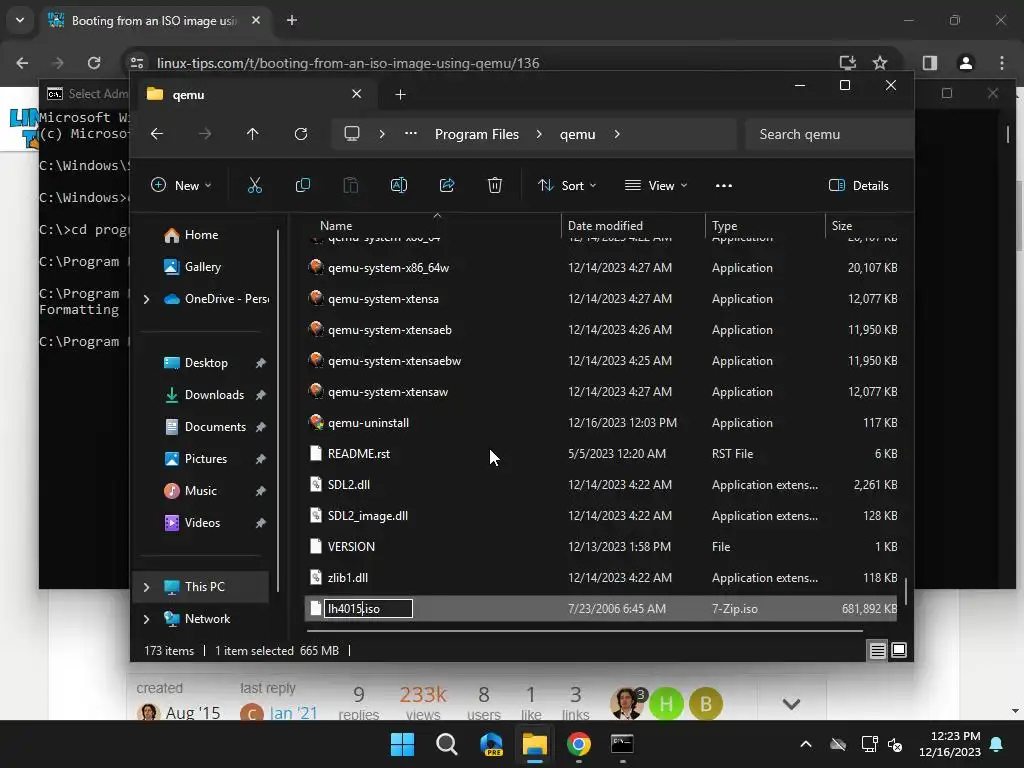Click the Share icon in Explorer toolbar
Image resolution: width=1024 pixels, height=768 pixels.
tap(447, 185)
